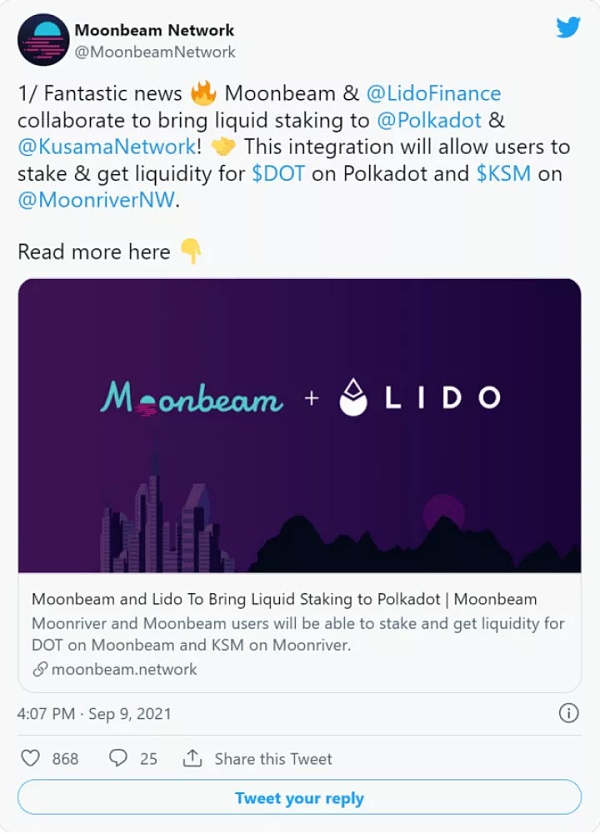This screenshot has width=600, height=834.
Task: Click the Twitter bird logo
Action: coord(568,28)
